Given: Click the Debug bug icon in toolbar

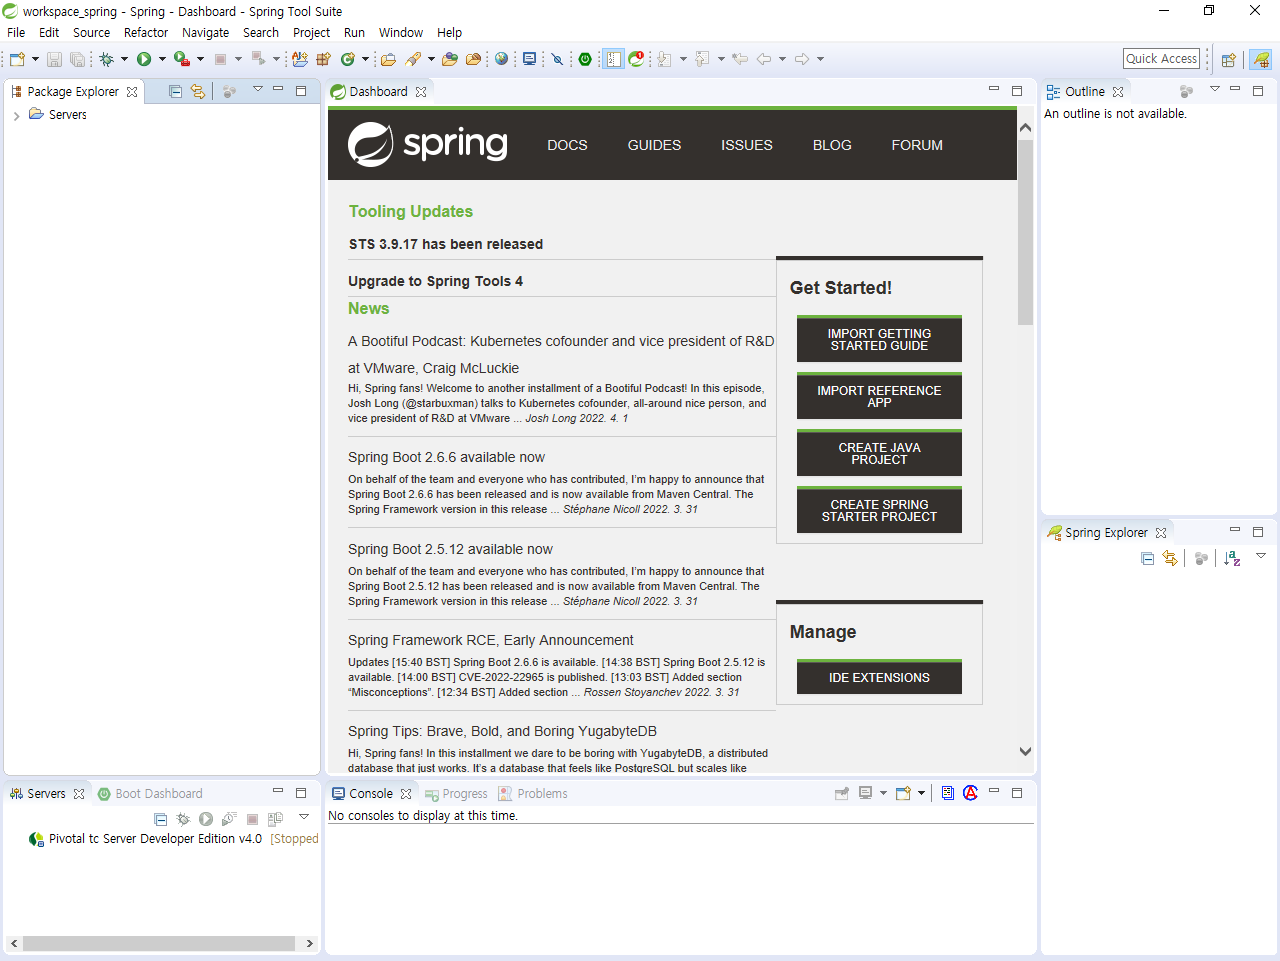Looking at the screenshot, I should click(x=106, y=59).
